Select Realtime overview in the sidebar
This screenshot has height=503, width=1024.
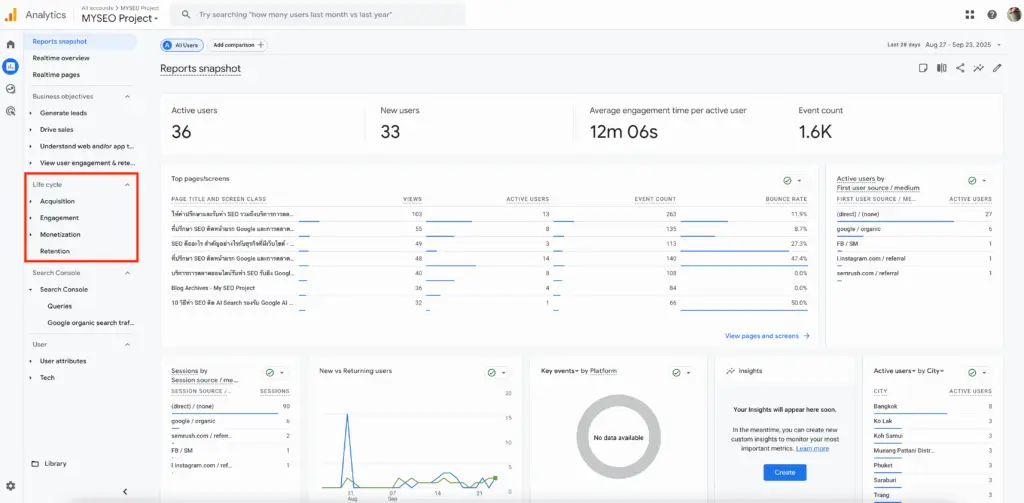pyautogui.click(x=61, y=58)
